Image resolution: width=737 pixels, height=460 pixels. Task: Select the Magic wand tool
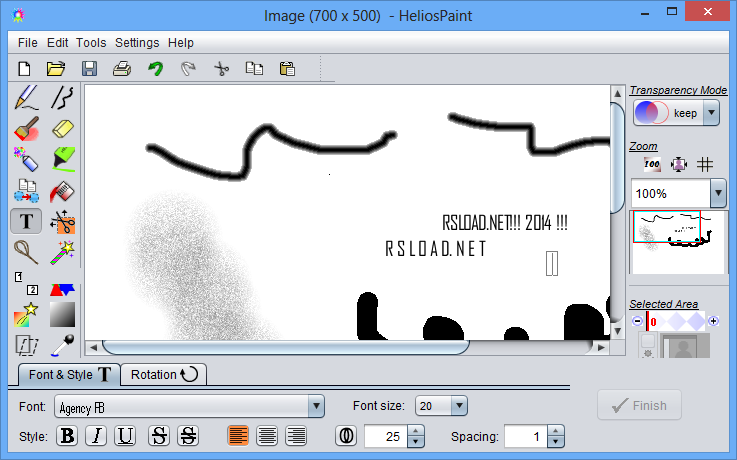(x=63, y=252)
